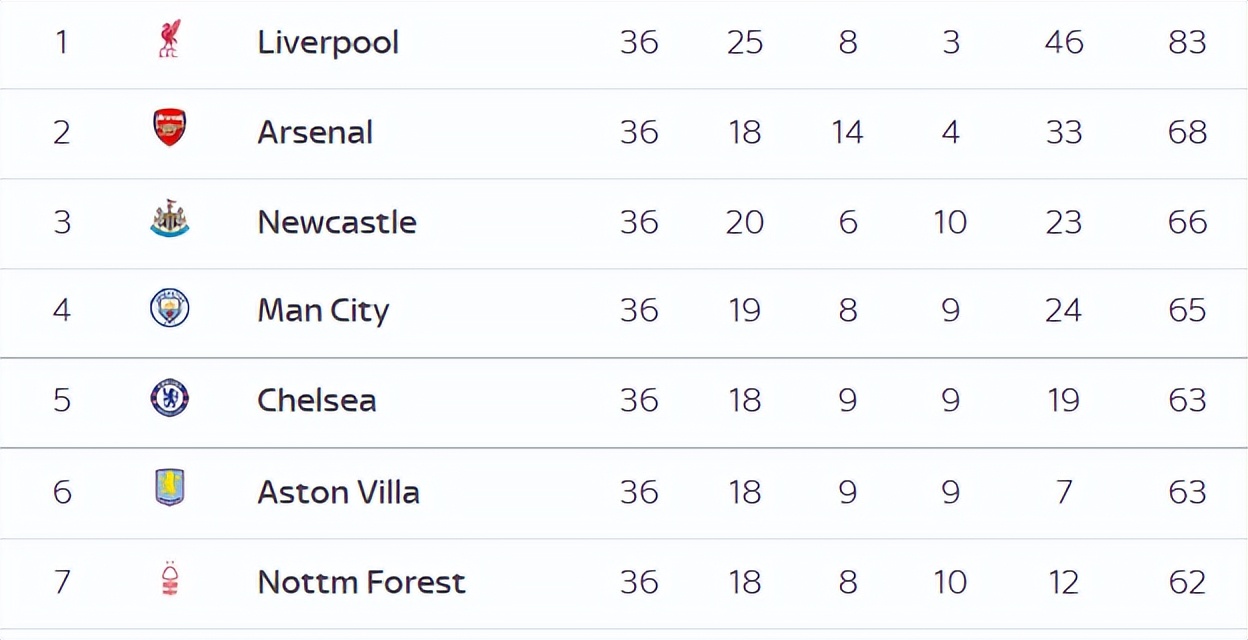
Task: Select position number 5 in table
Action: (x=62, y=400)
